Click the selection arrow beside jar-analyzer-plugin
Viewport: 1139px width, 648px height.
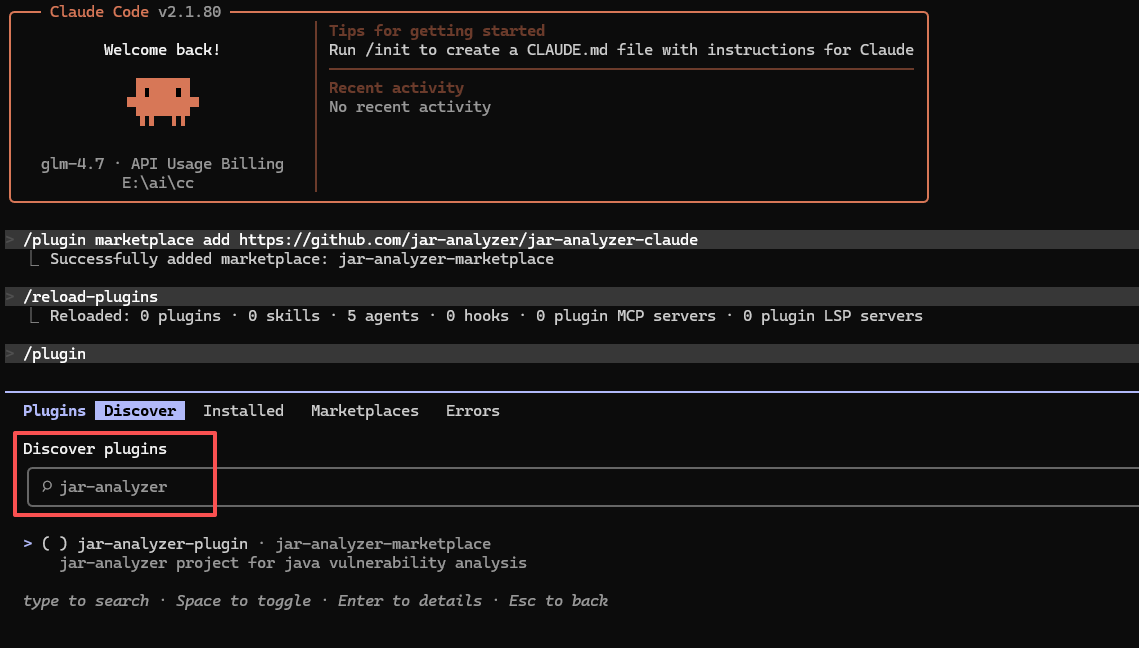click(28, 543)
